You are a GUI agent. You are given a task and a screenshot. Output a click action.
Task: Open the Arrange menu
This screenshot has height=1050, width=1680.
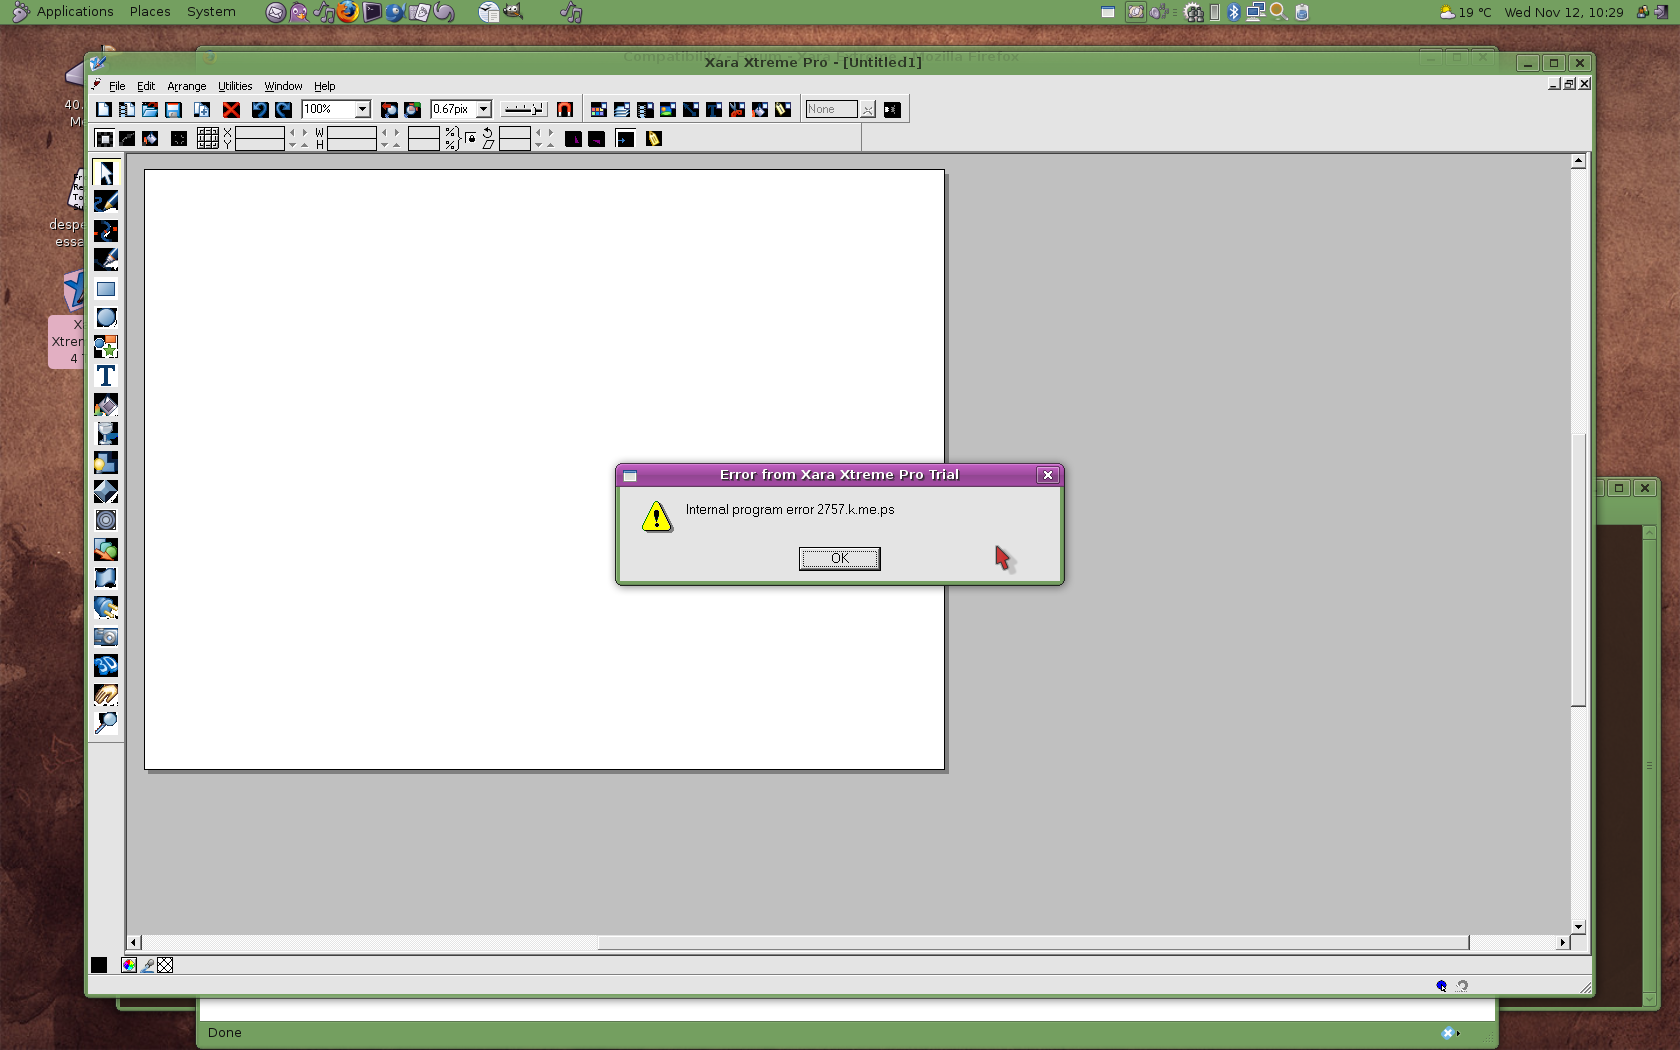[x=186, y=86]
